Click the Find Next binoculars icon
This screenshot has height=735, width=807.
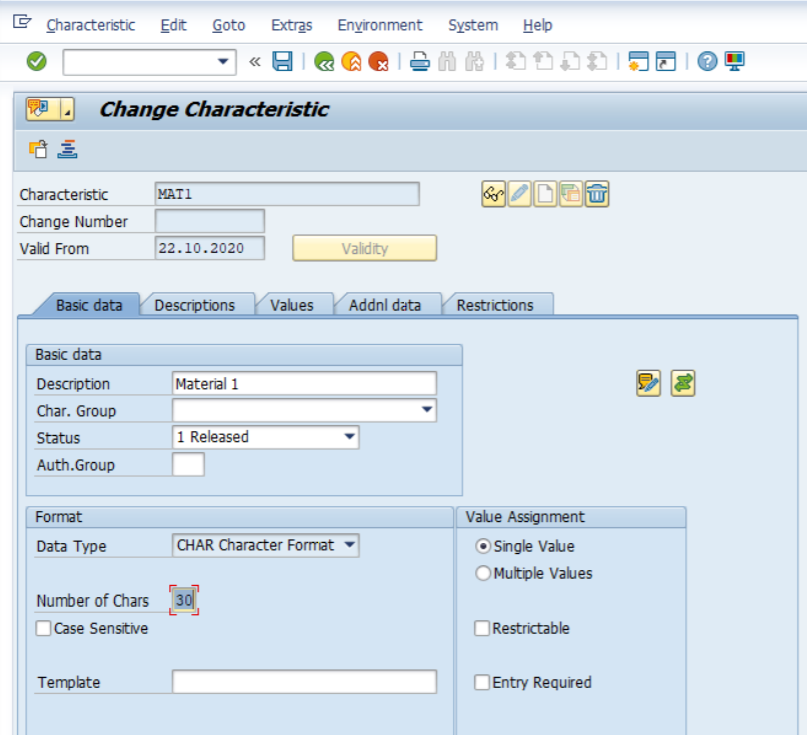[474, 62]
